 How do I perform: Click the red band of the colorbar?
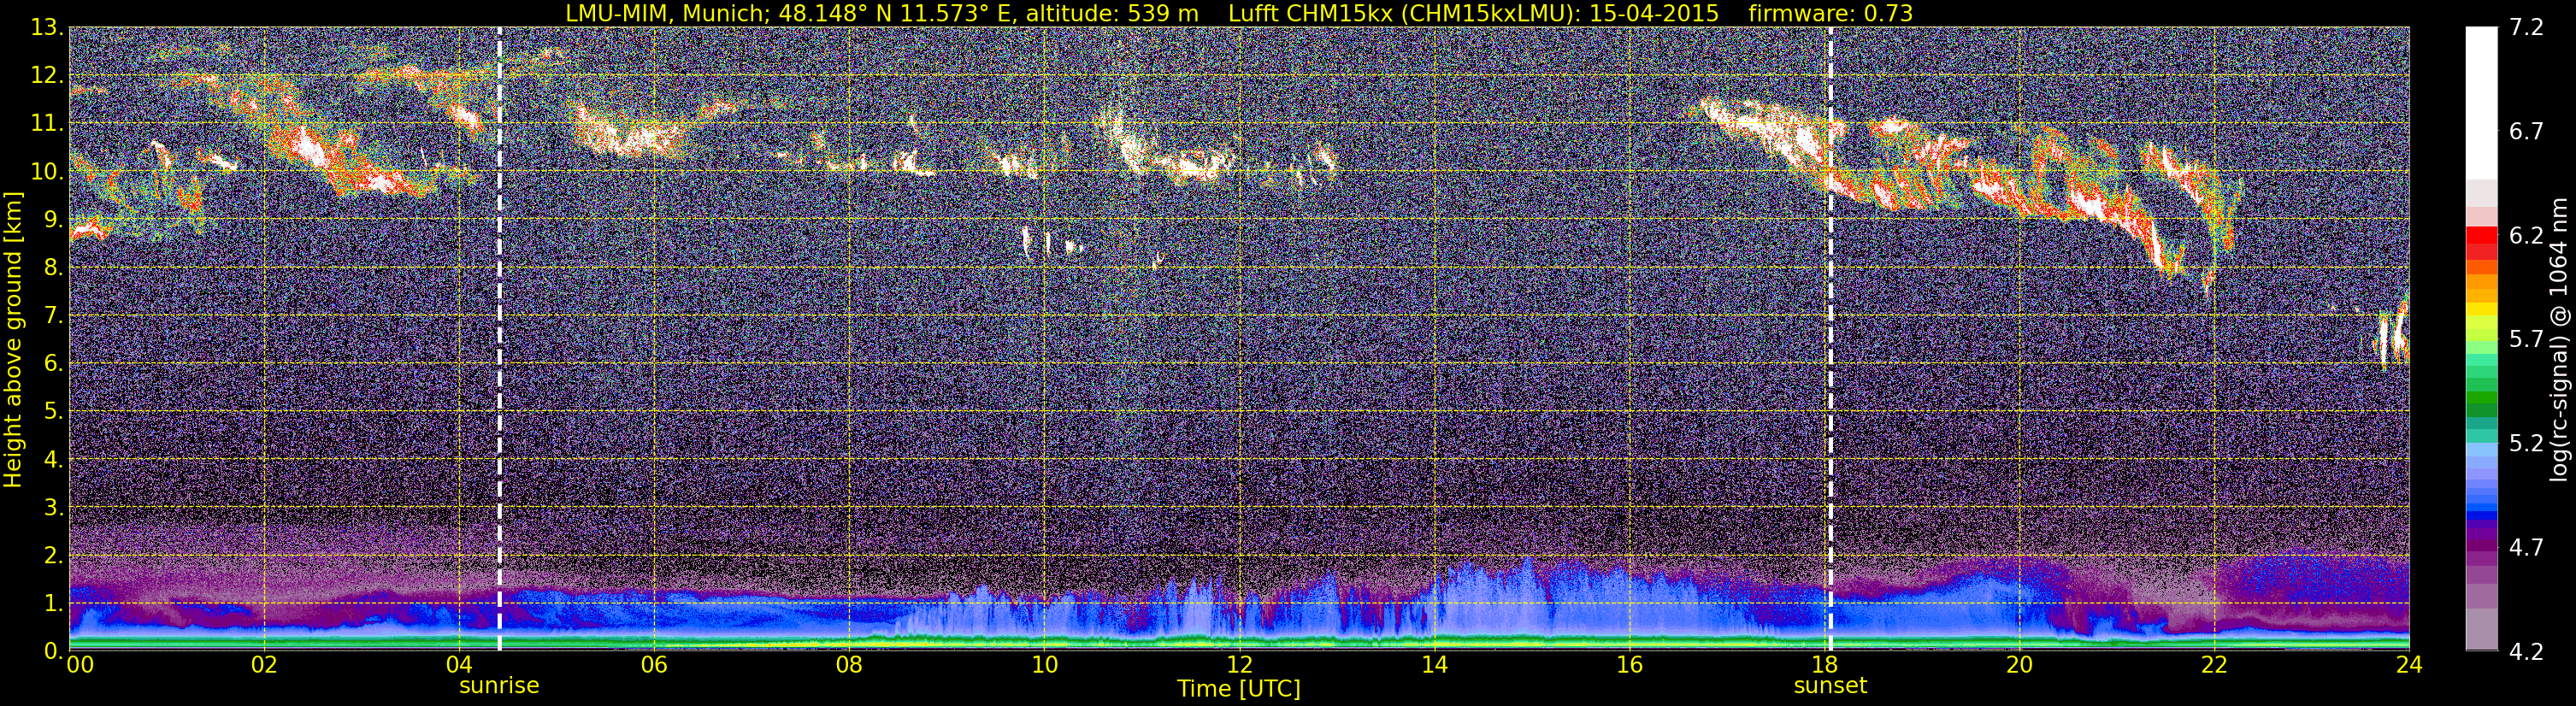pos(2481,237)
